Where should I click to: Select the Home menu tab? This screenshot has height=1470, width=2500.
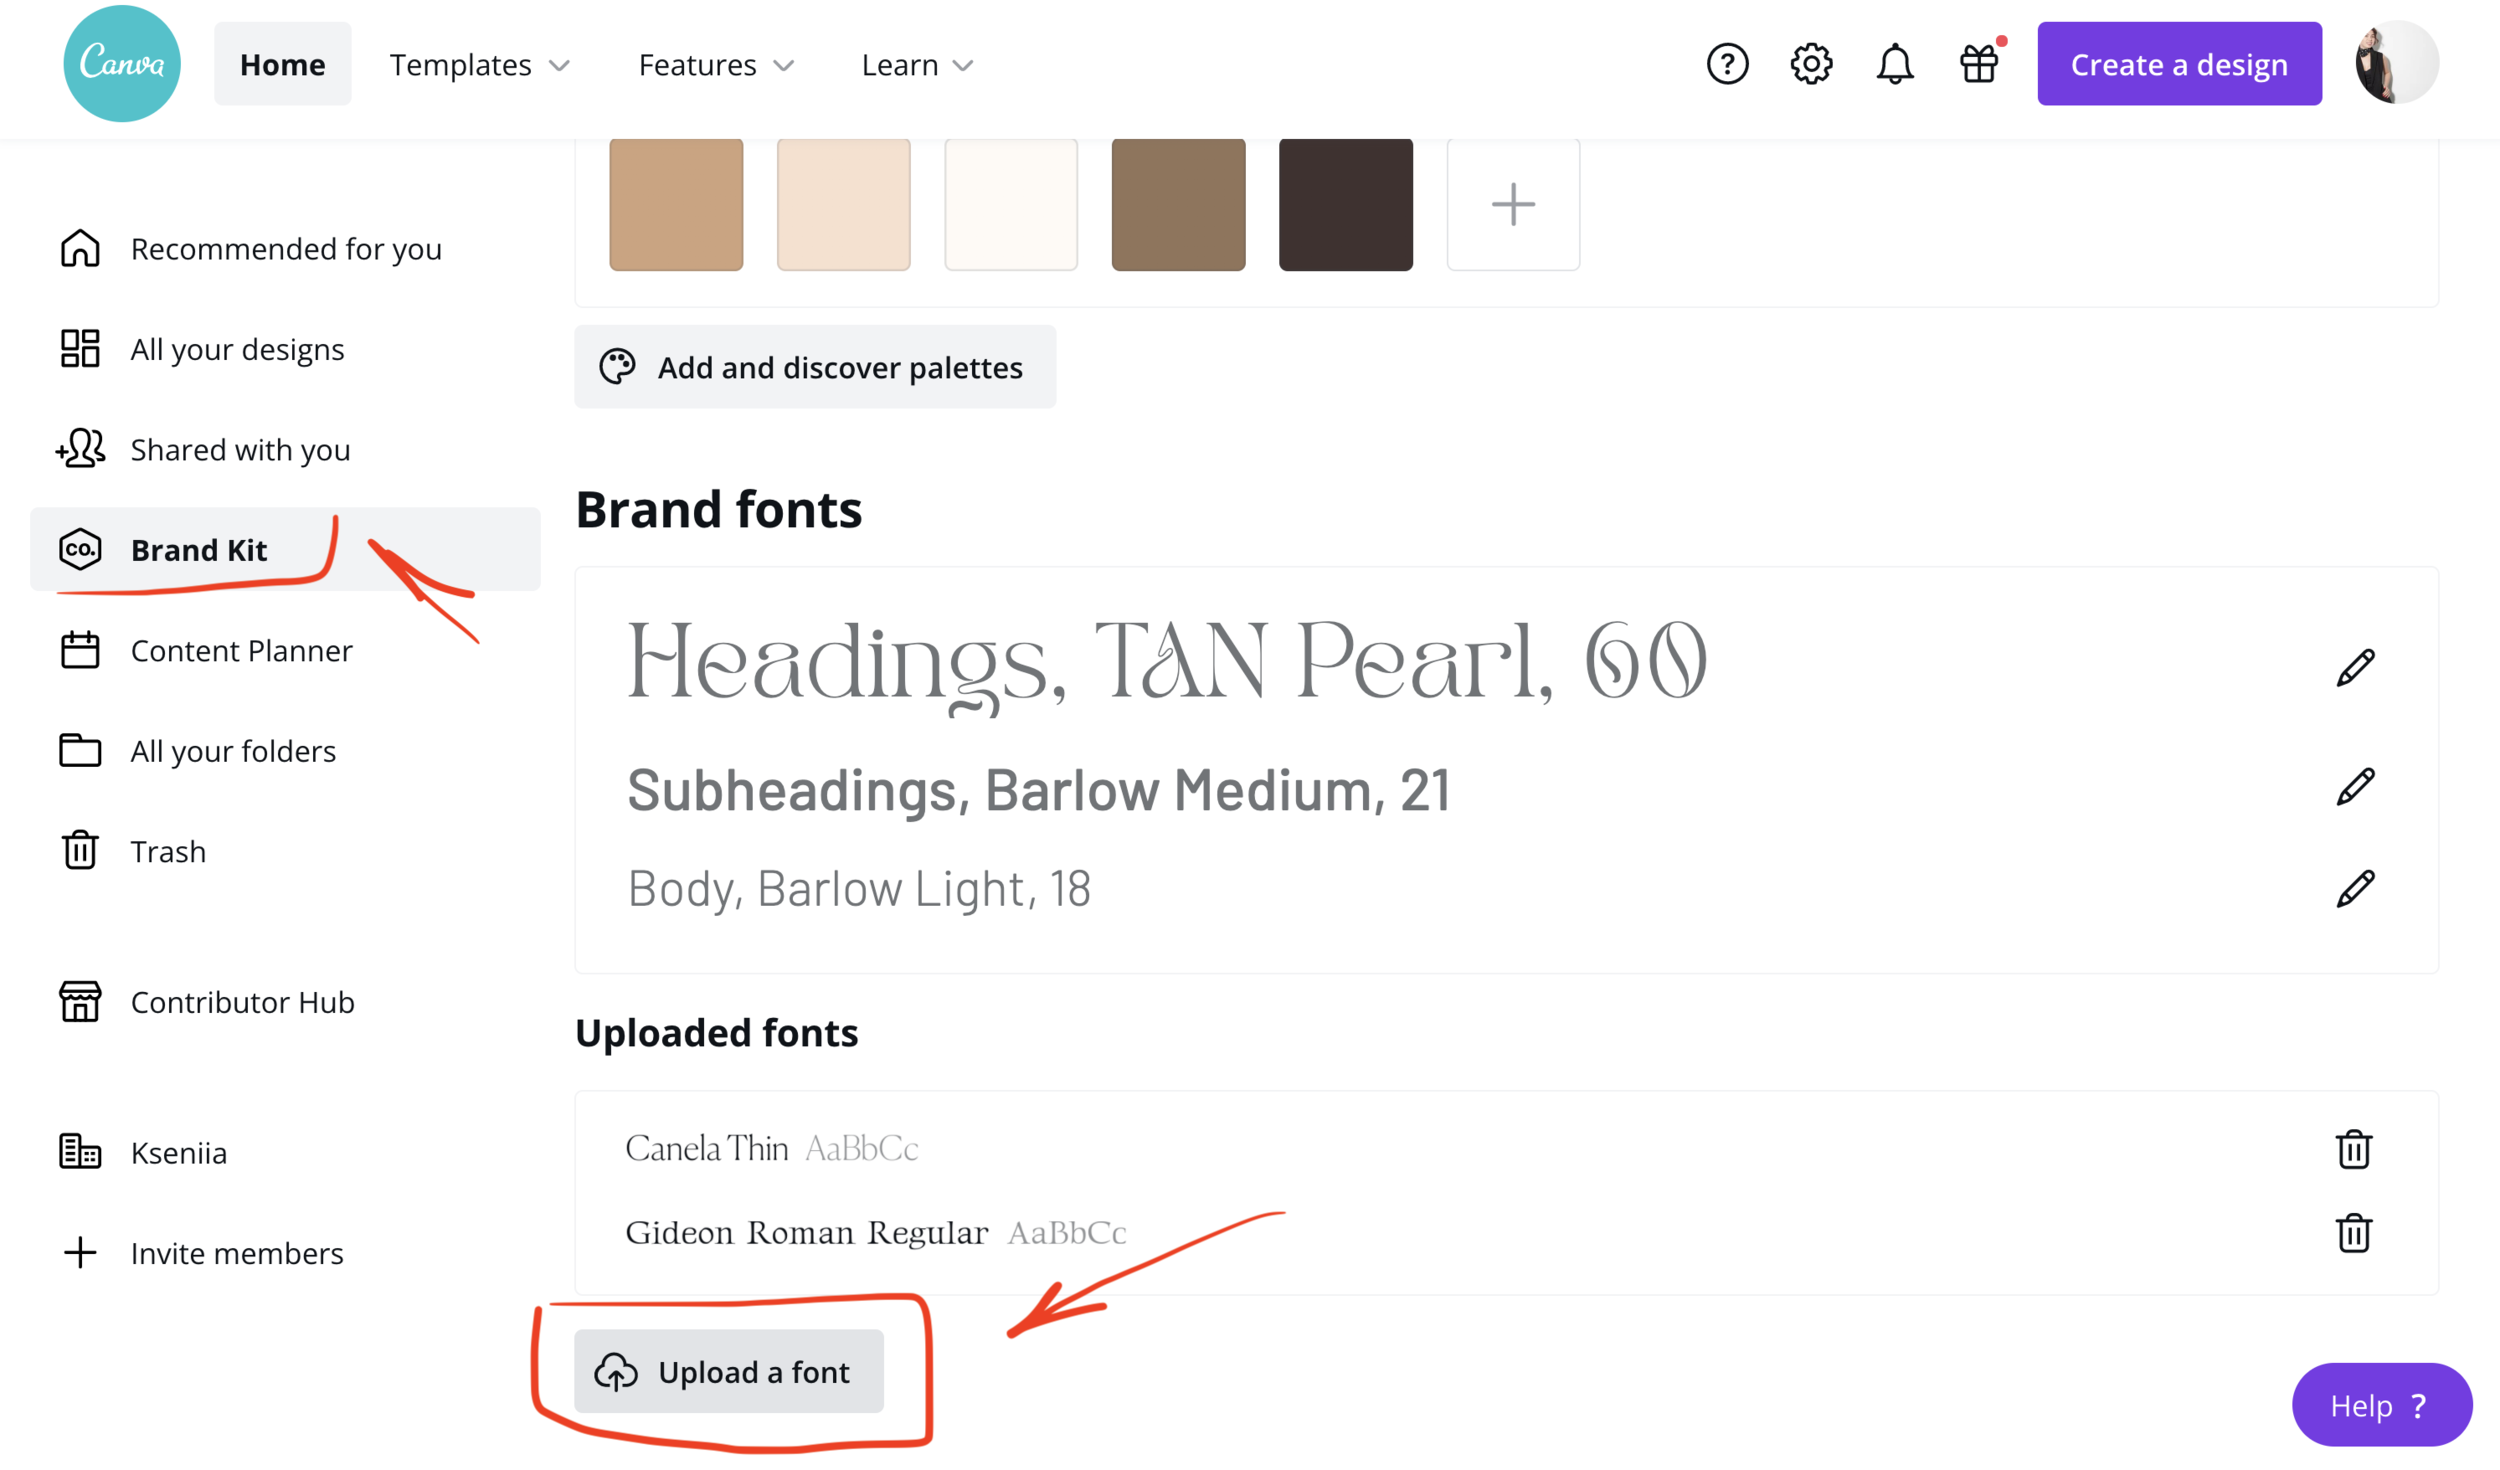pos(282,65)
